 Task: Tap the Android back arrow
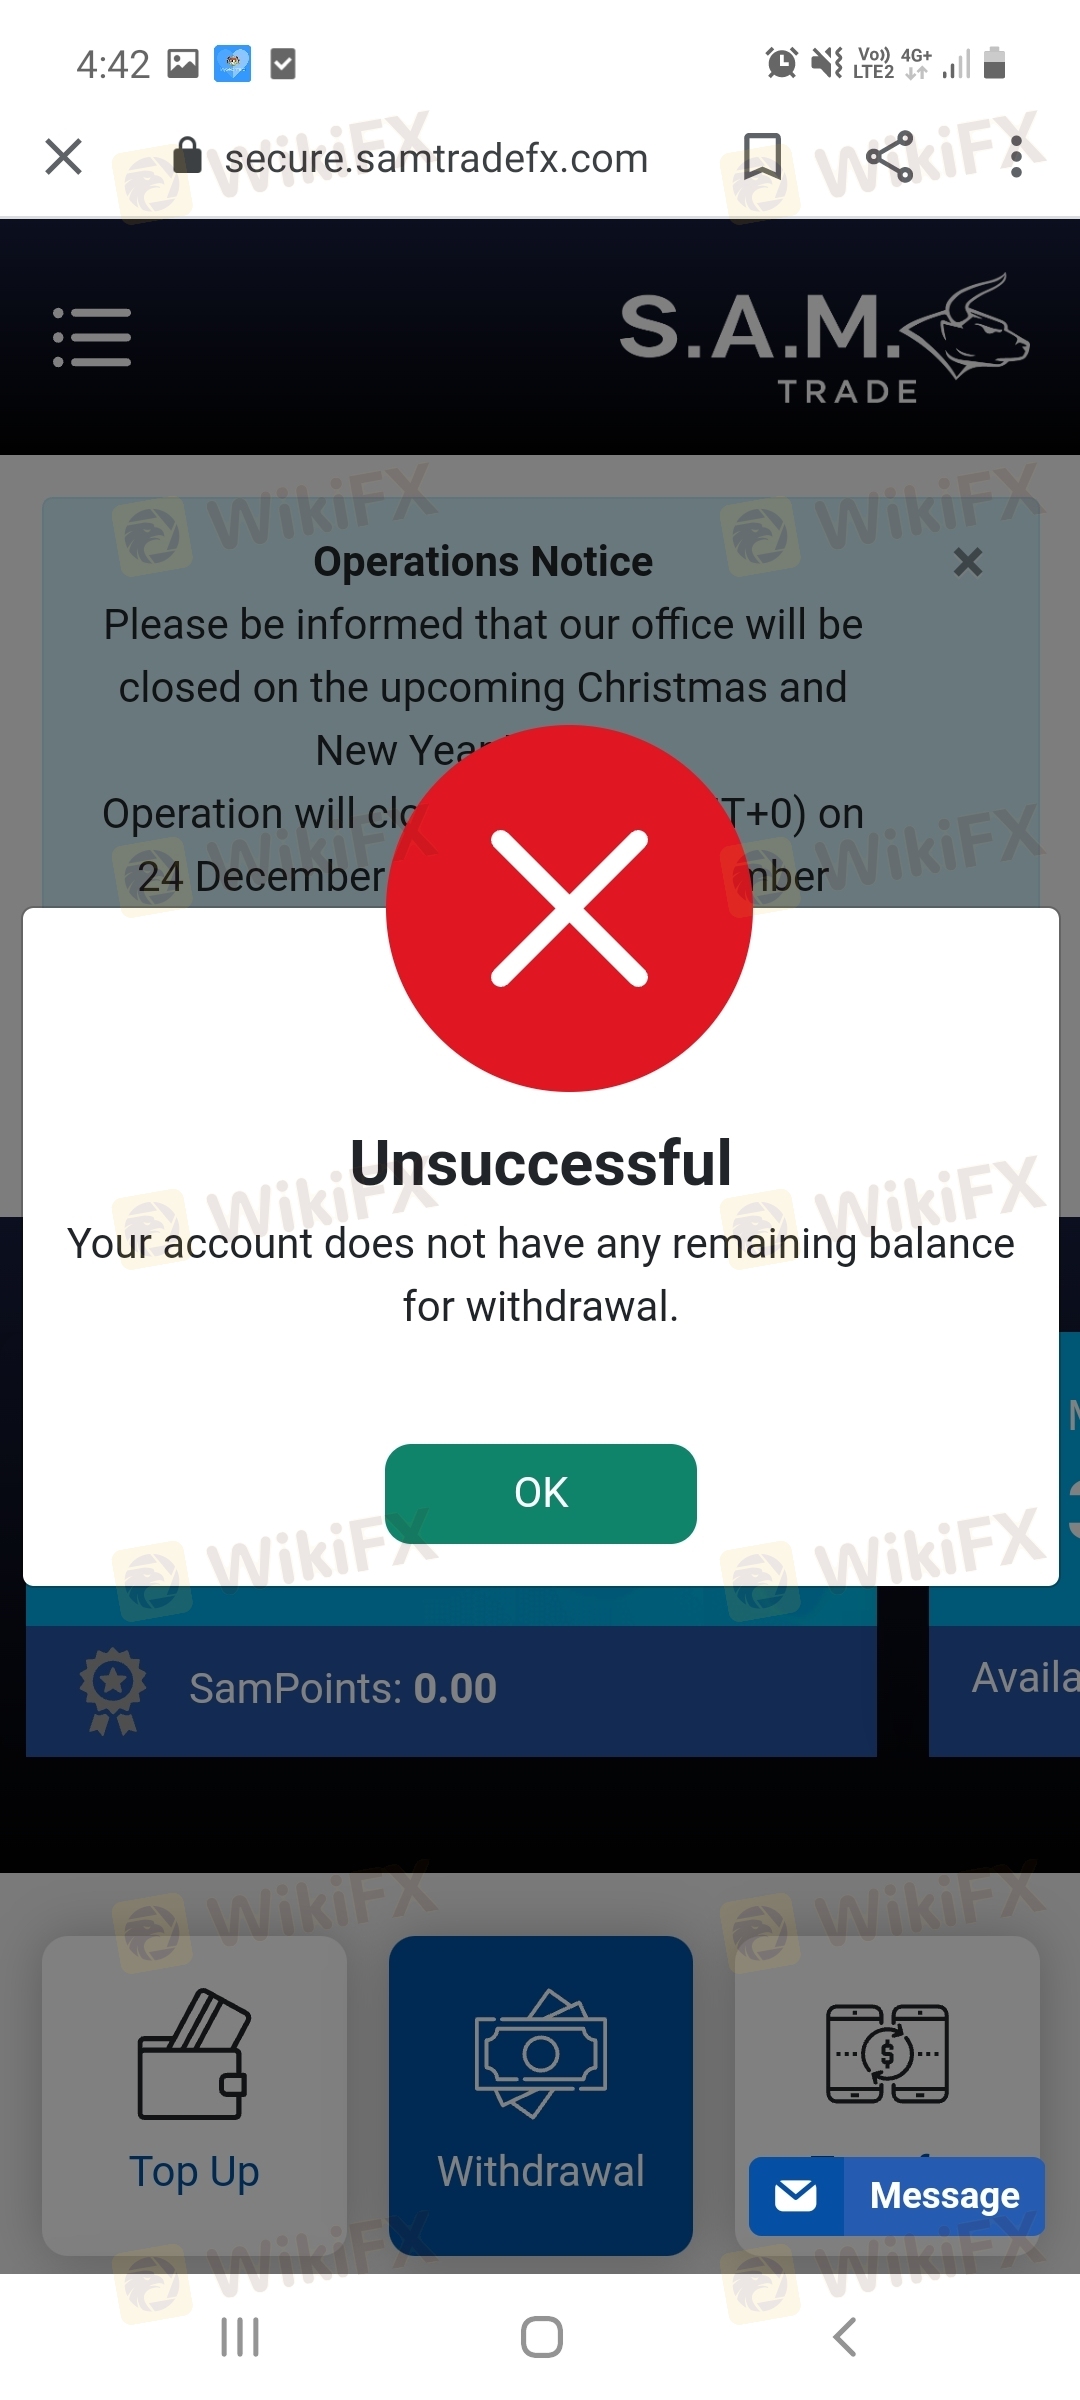pos(845,2337)
